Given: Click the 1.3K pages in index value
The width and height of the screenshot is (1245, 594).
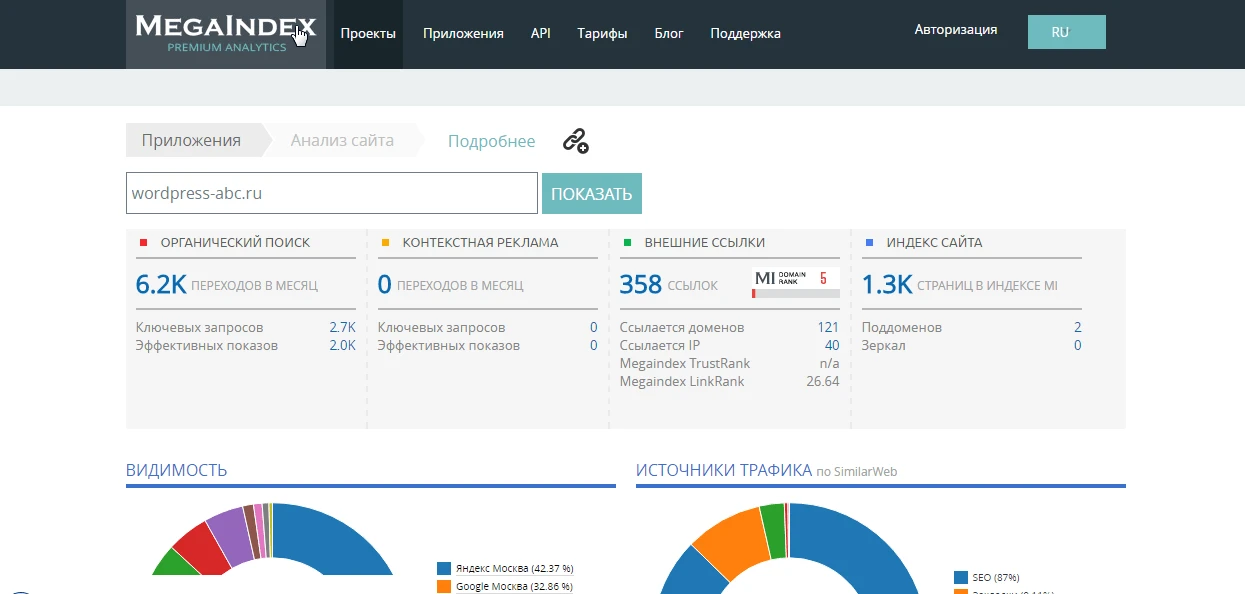Looking at the screenshot, I should pos(887,285).
